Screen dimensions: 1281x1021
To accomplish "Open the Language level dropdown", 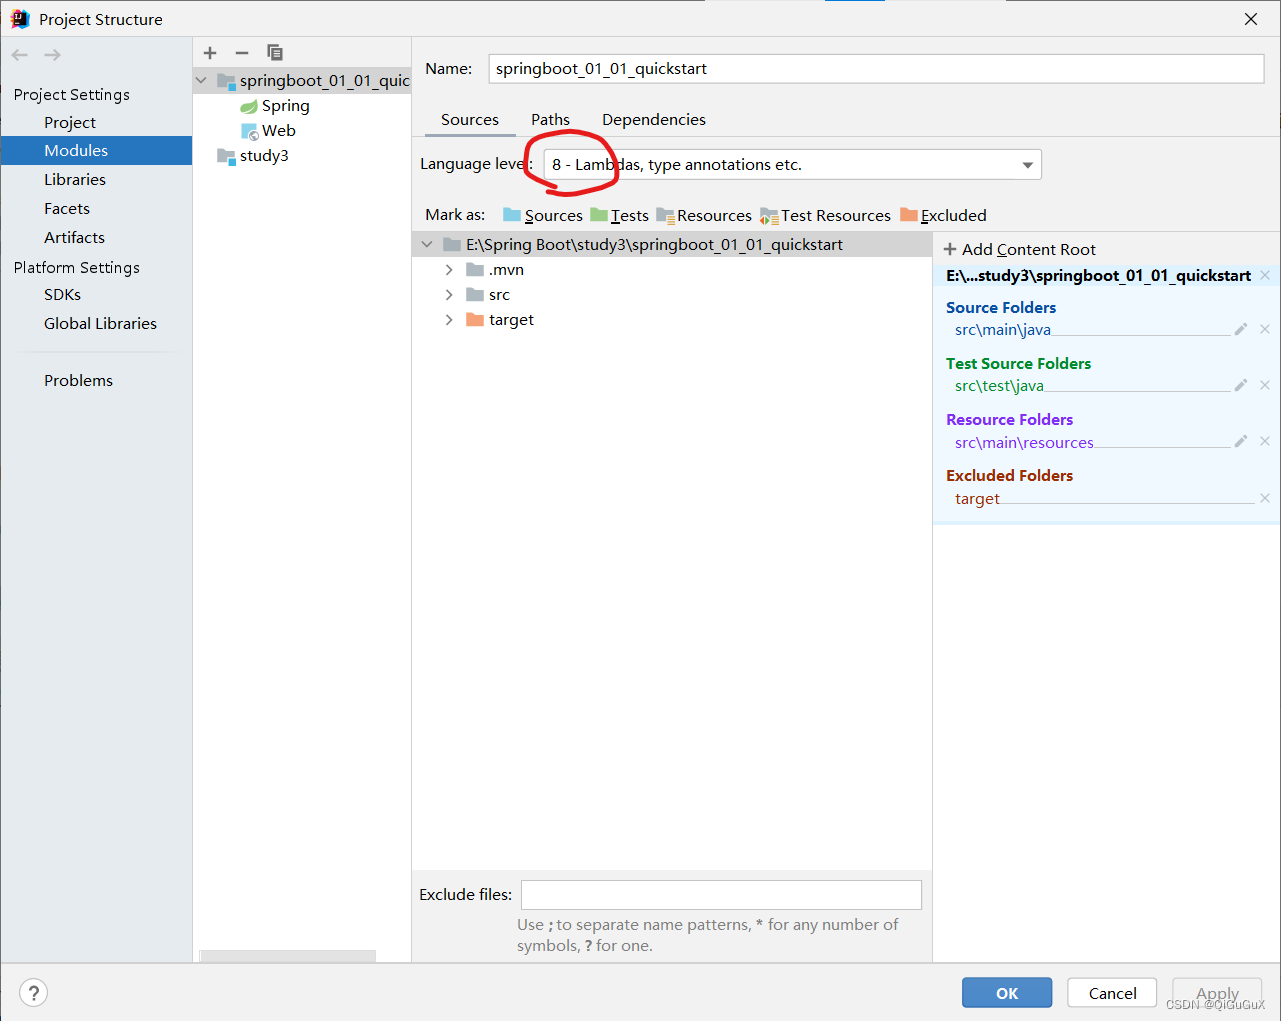I will (1027, 164).
